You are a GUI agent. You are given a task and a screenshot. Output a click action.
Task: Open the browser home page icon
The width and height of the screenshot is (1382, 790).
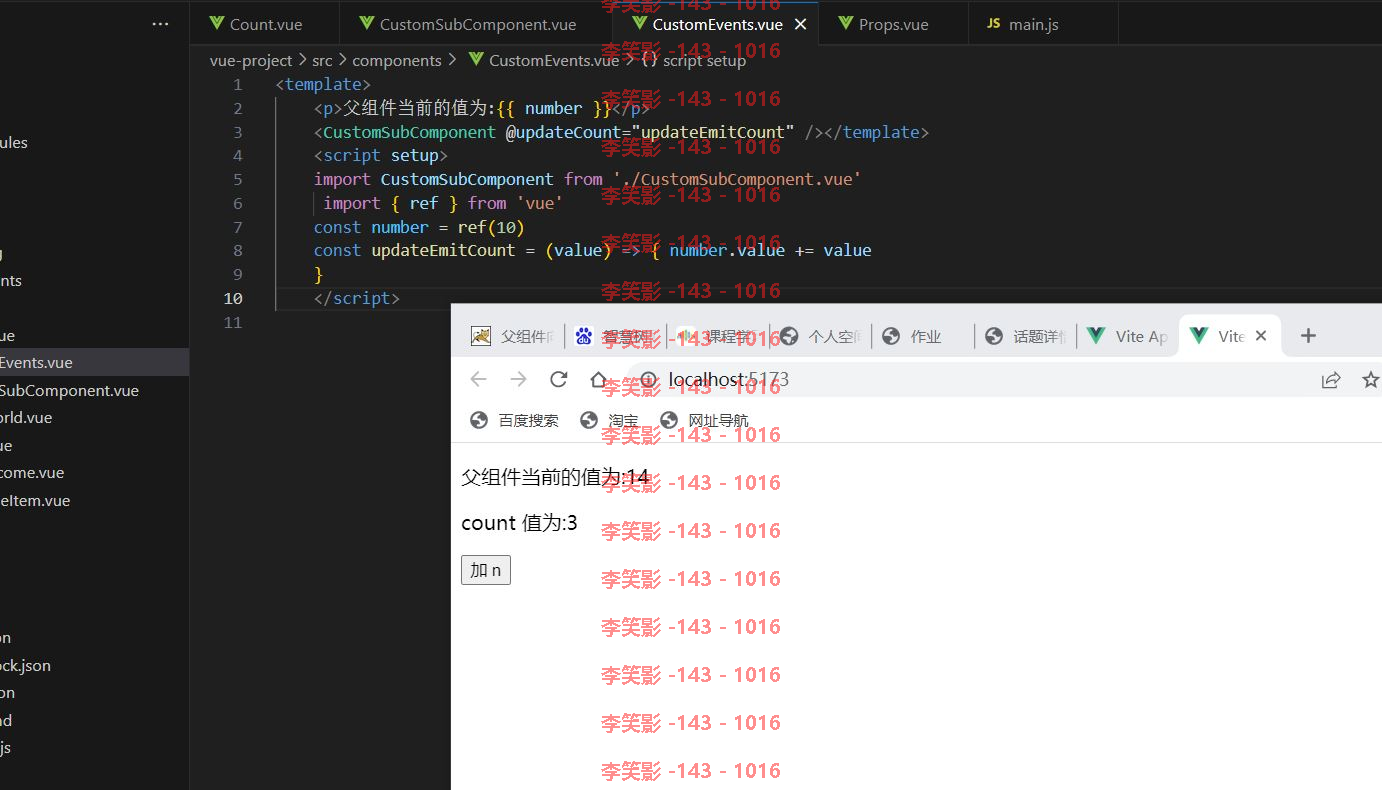click(598, 380)
